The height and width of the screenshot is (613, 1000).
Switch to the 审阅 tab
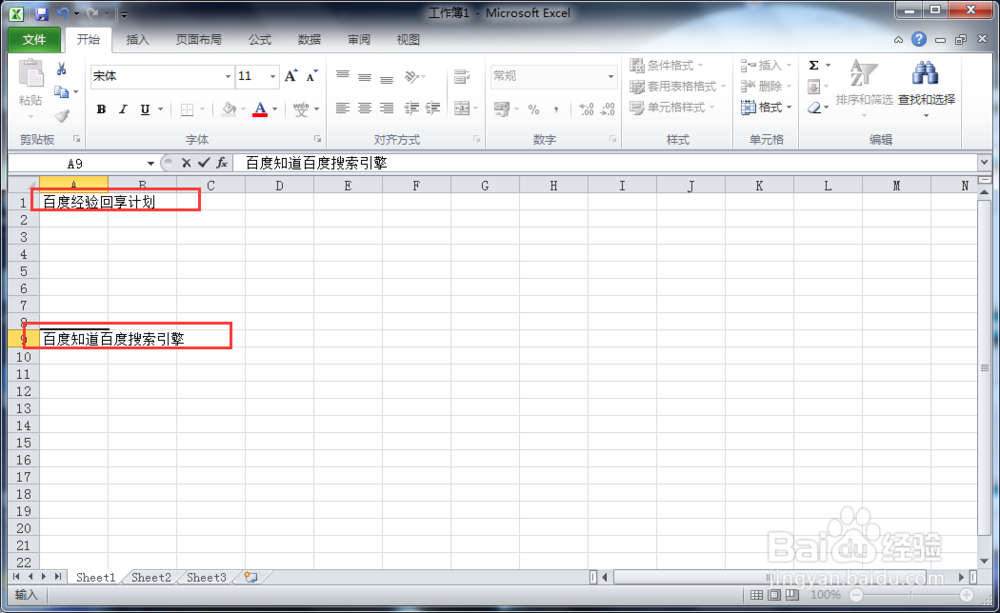click(x=358, y=40)
